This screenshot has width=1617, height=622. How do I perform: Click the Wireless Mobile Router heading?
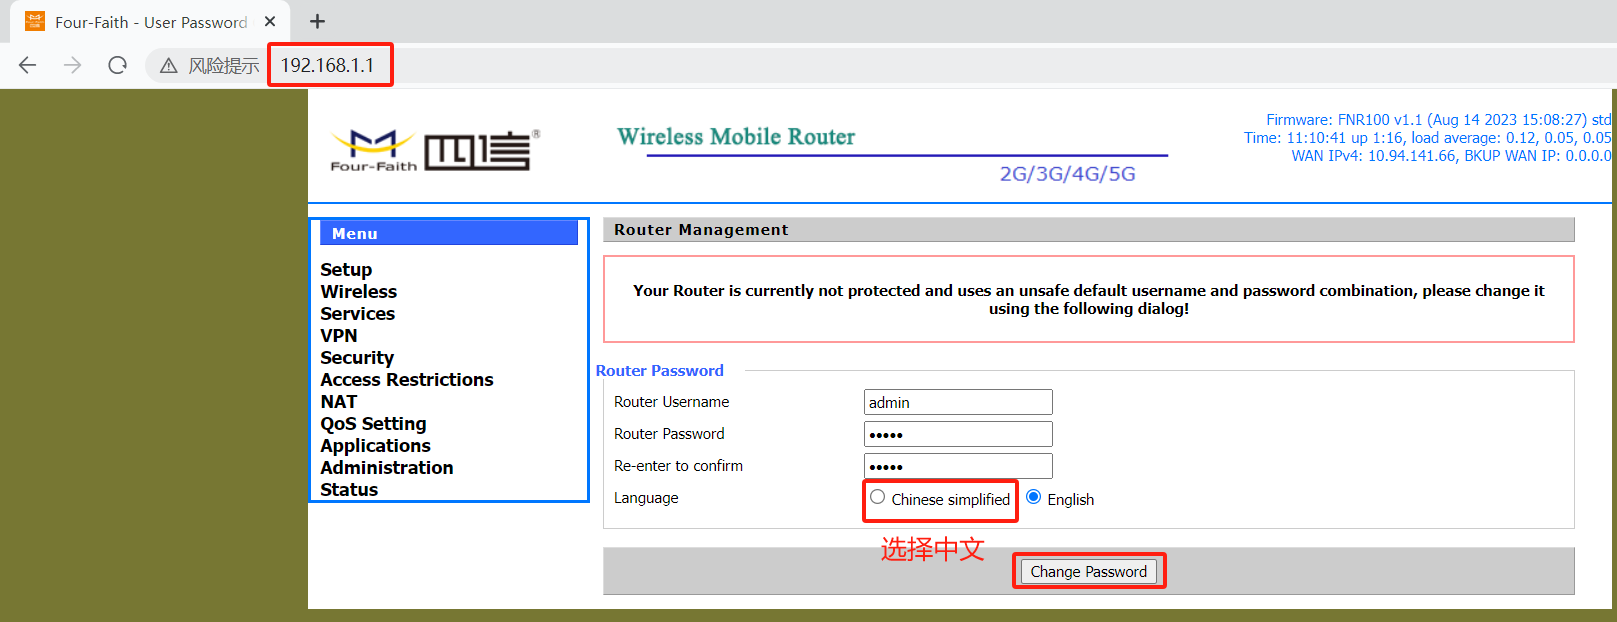tap(736, 137)
